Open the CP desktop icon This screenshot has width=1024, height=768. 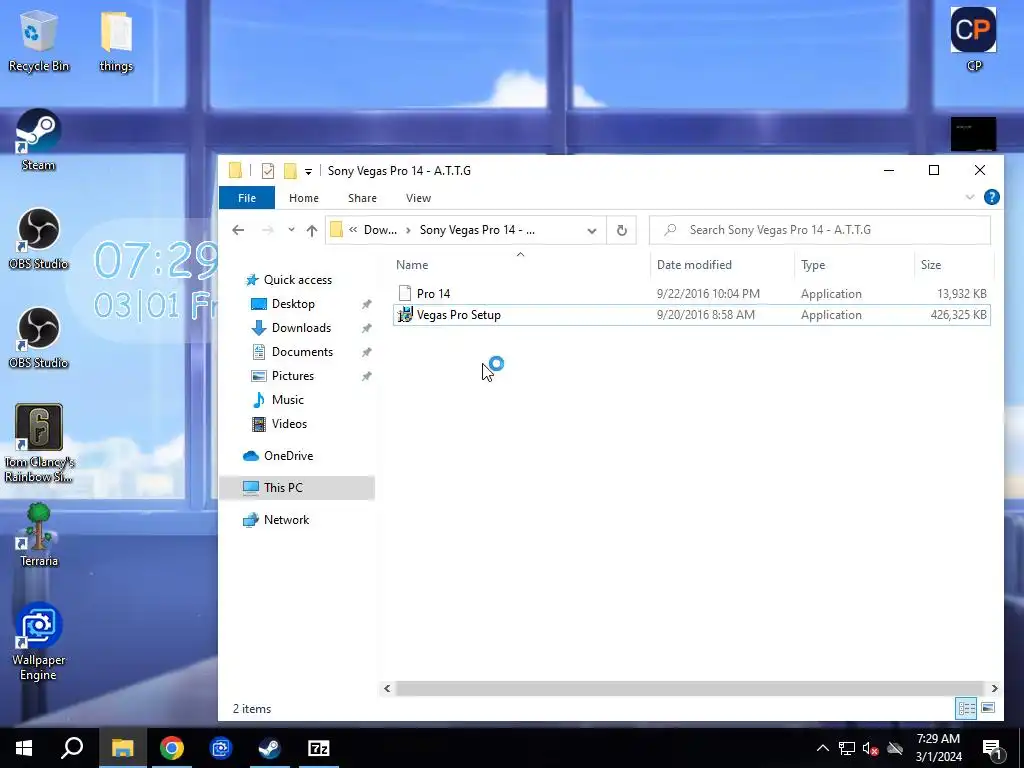pos(973,39)
